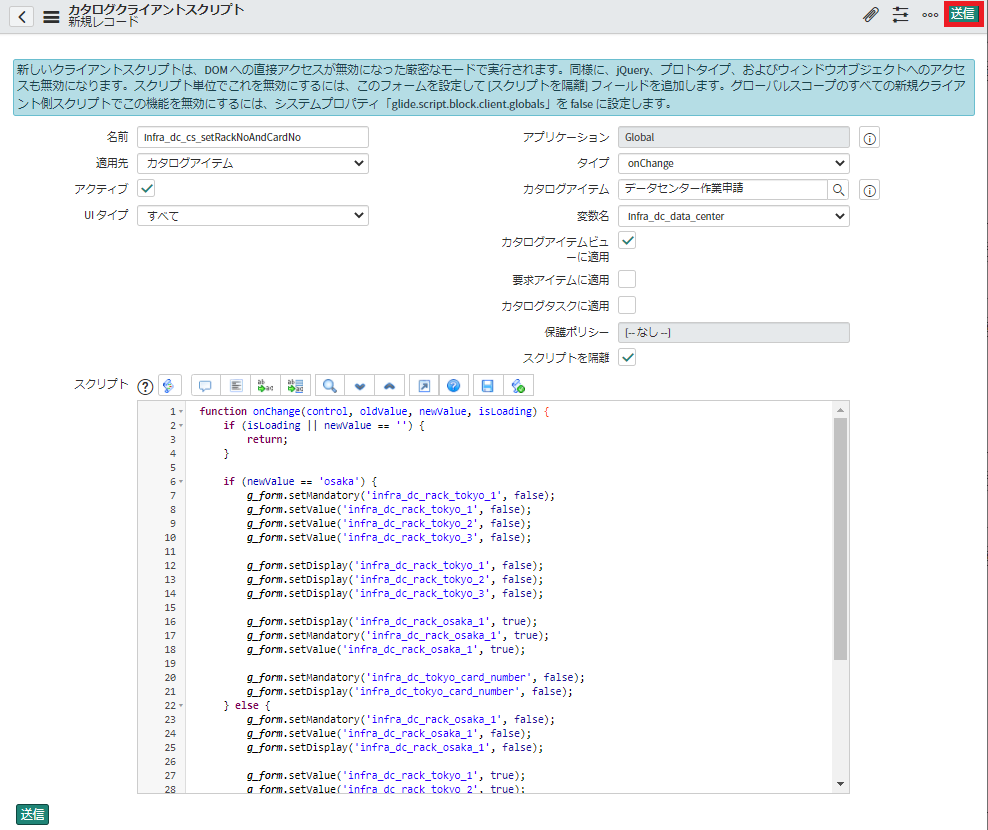Open the form context hamburger menu
Image resolution: width=988 pixels, height=830 pixels.
pyautogui.click(x=51, y=17)
